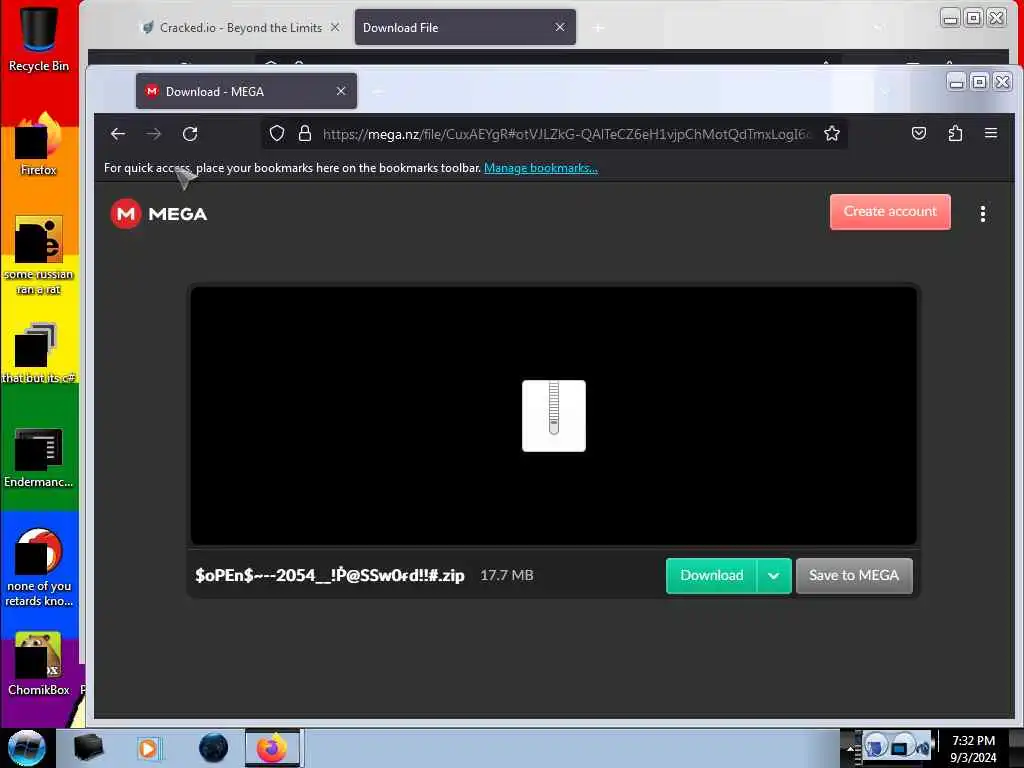The height and width of the screenshot is (768, 1024).
Task: Select the 'none of you...' desktop icon
Action: click(x=39, y=568)
